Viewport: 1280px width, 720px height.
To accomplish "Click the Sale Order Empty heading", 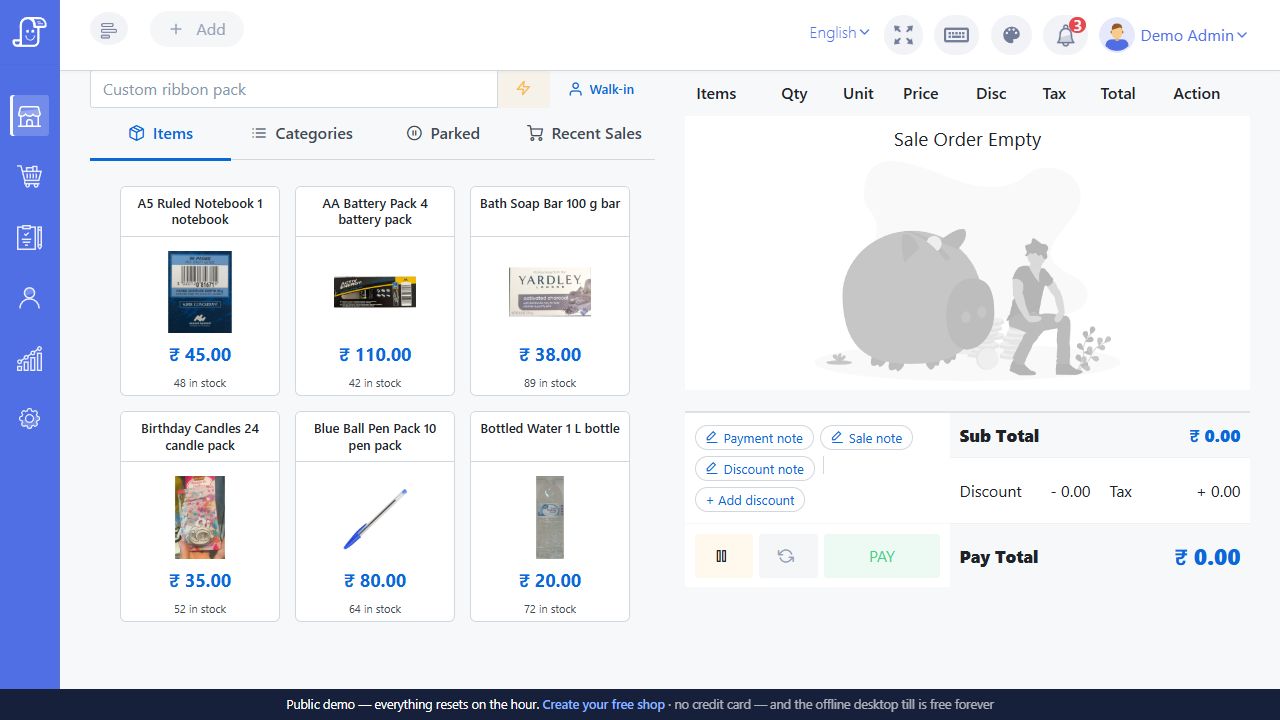I will (967, 140).
